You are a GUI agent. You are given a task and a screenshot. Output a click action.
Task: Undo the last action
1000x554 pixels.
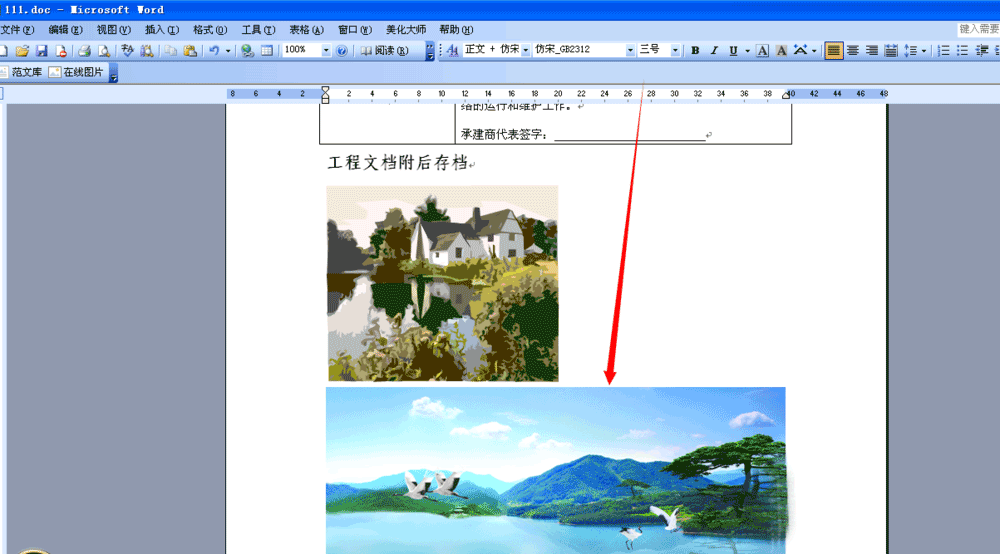pos(214,50)
